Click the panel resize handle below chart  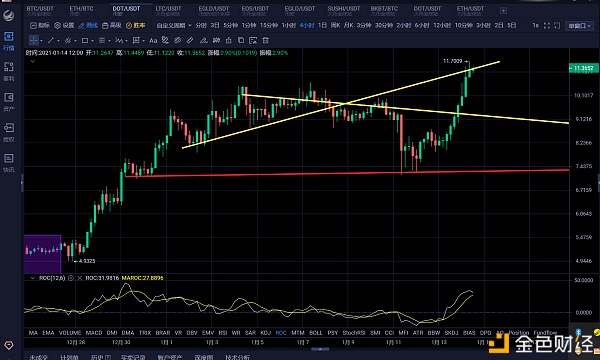[320, 349]
